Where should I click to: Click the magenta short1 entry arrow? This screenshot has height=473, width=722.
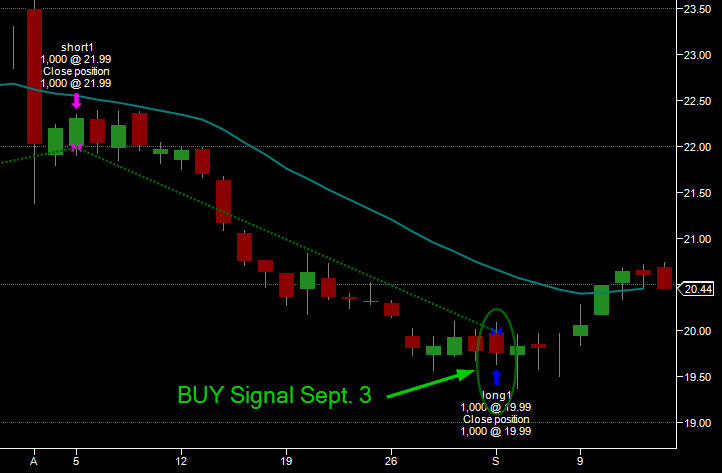(x=76, y=101)
